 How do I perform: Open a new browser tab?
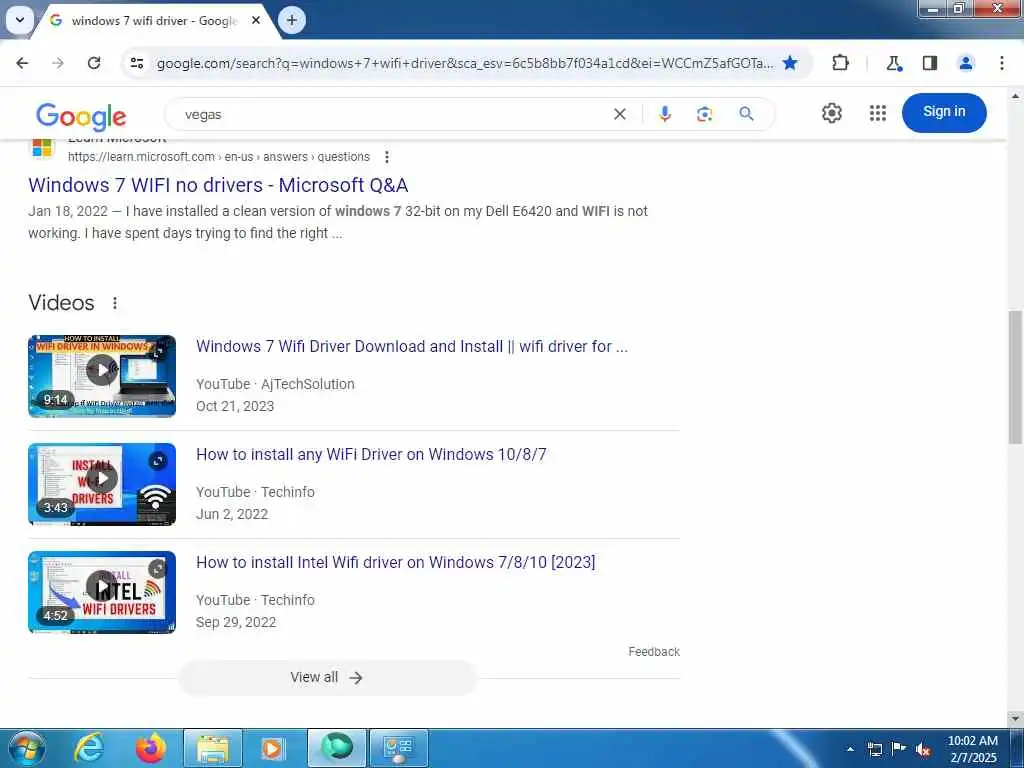point(292,20)
